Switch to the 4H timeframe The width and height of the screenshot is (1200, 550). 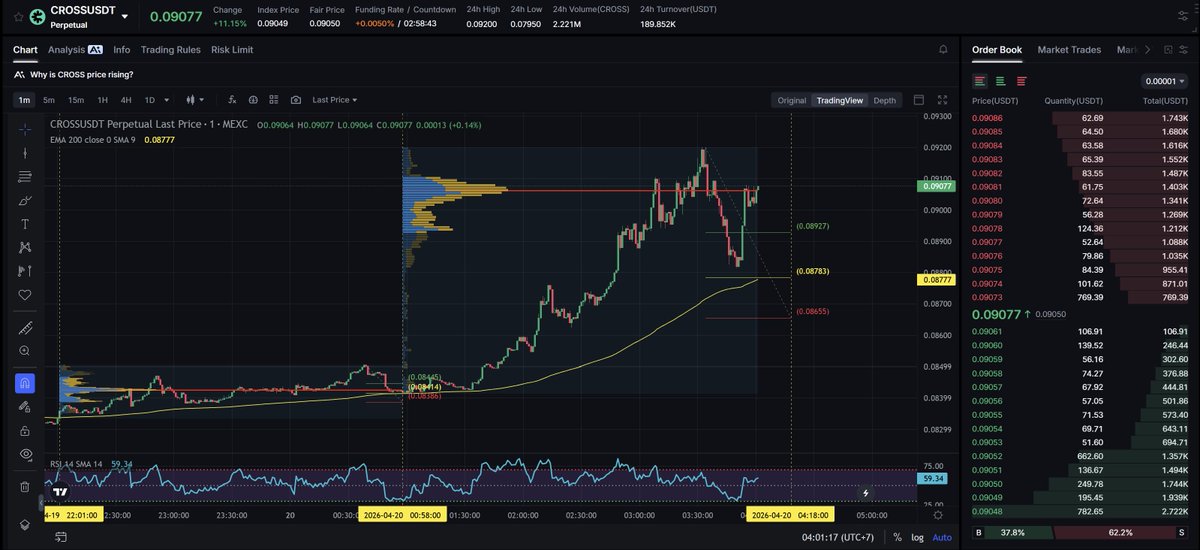(x=126, y=100)
